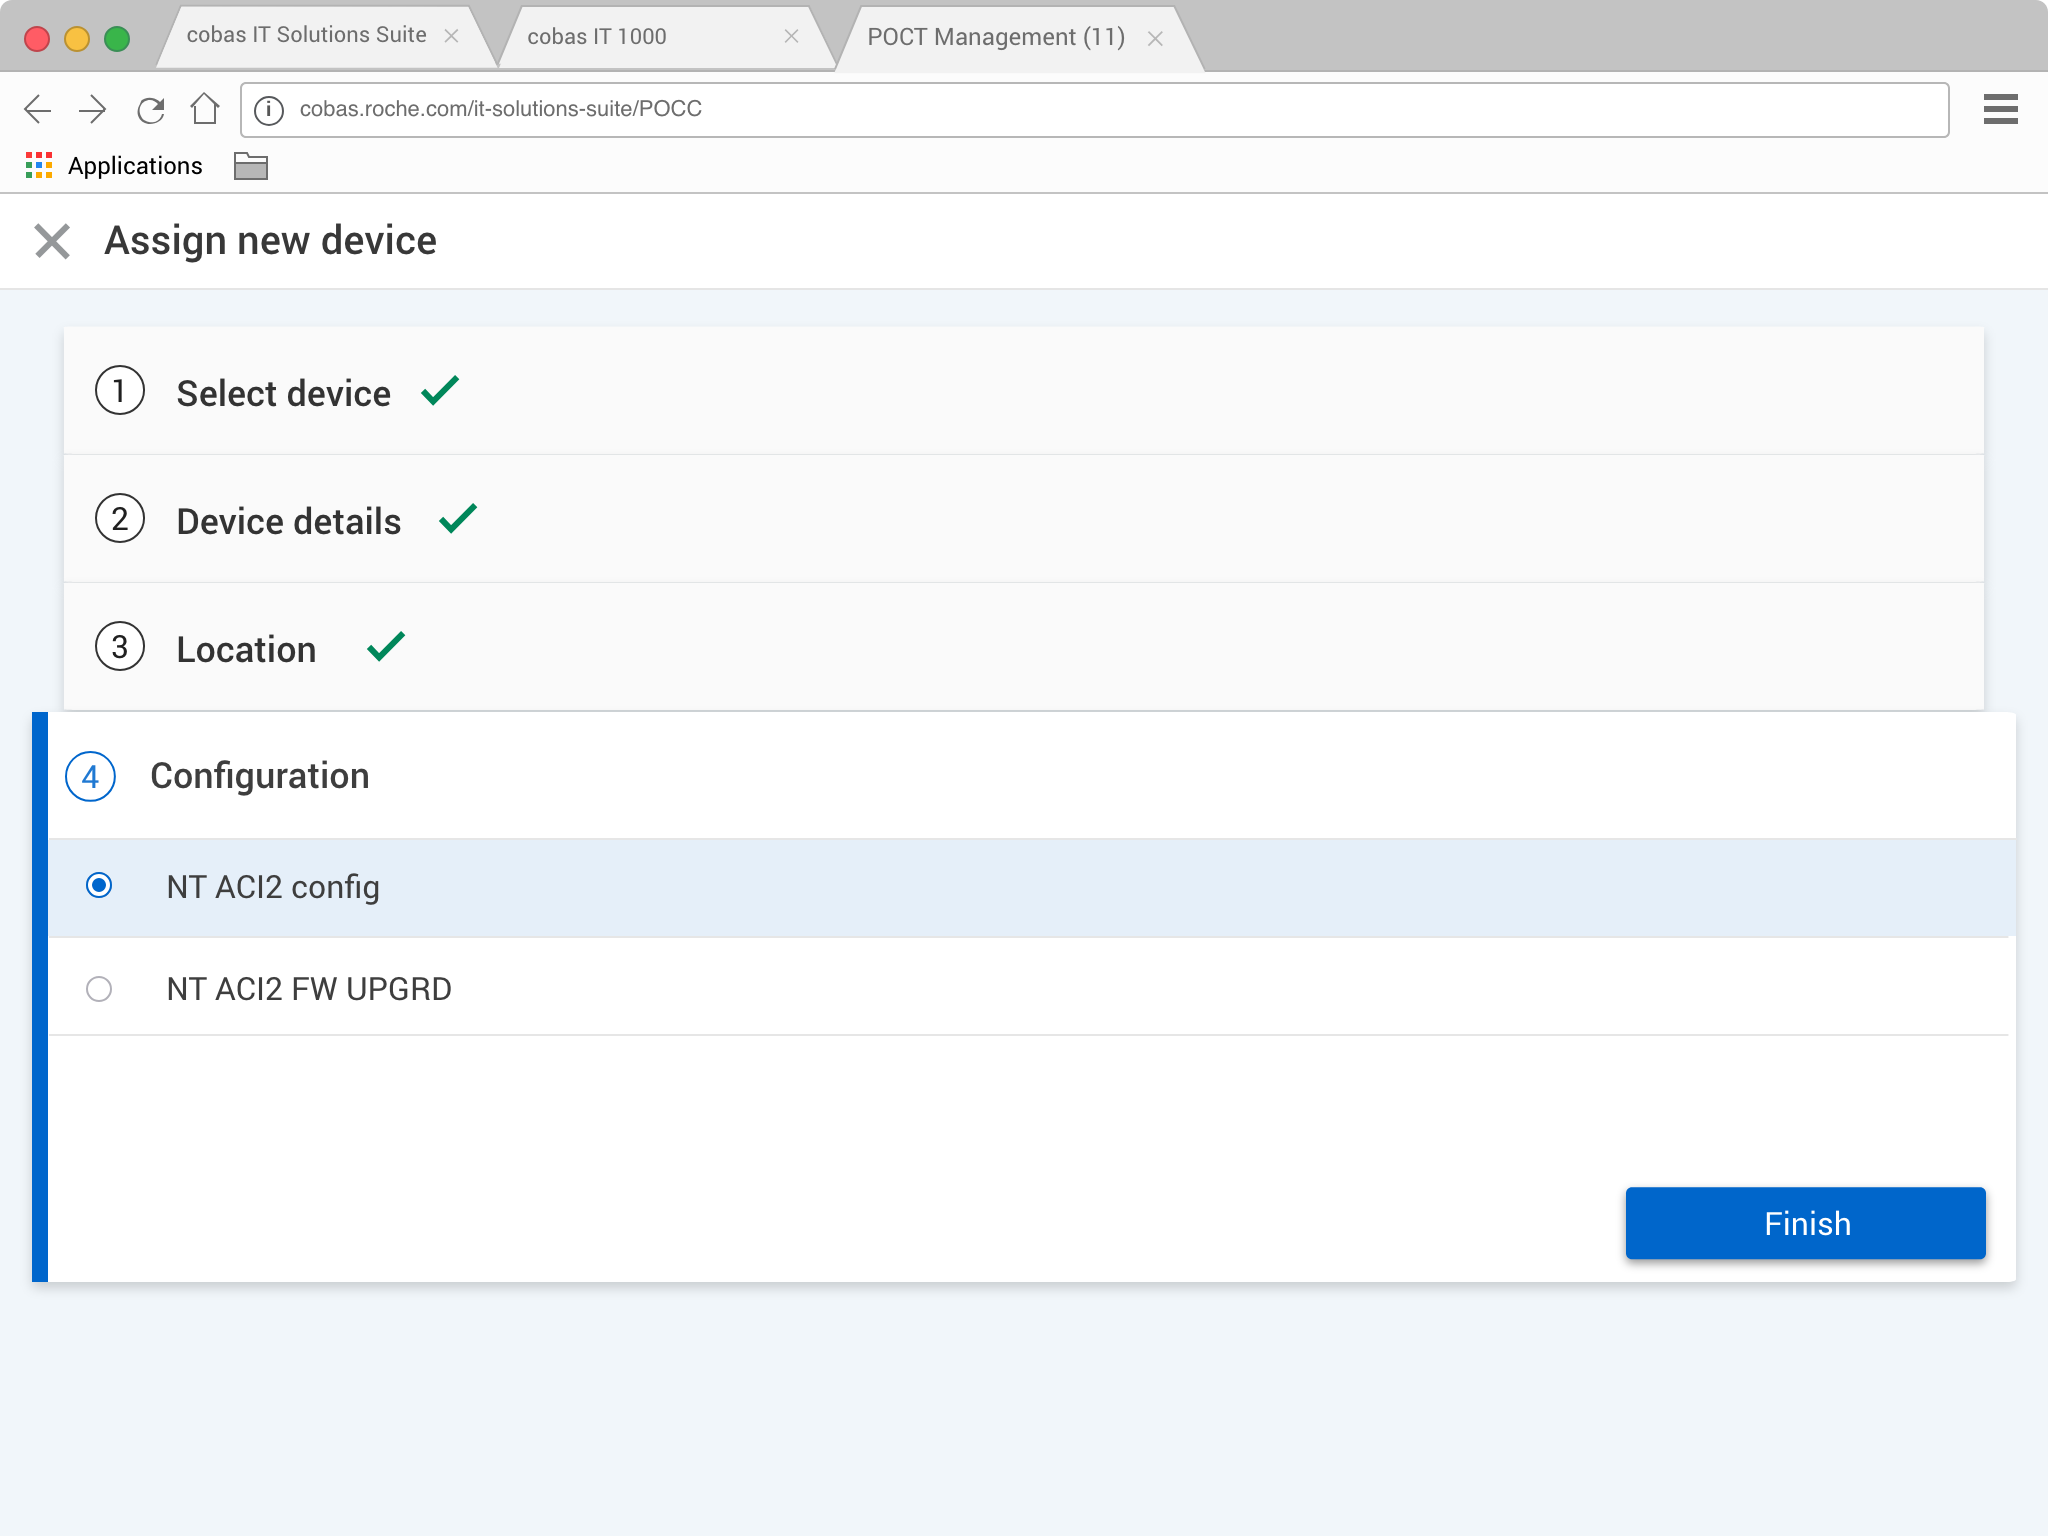
Task: Click the URL address field
Action: [x=1100, y=109]
